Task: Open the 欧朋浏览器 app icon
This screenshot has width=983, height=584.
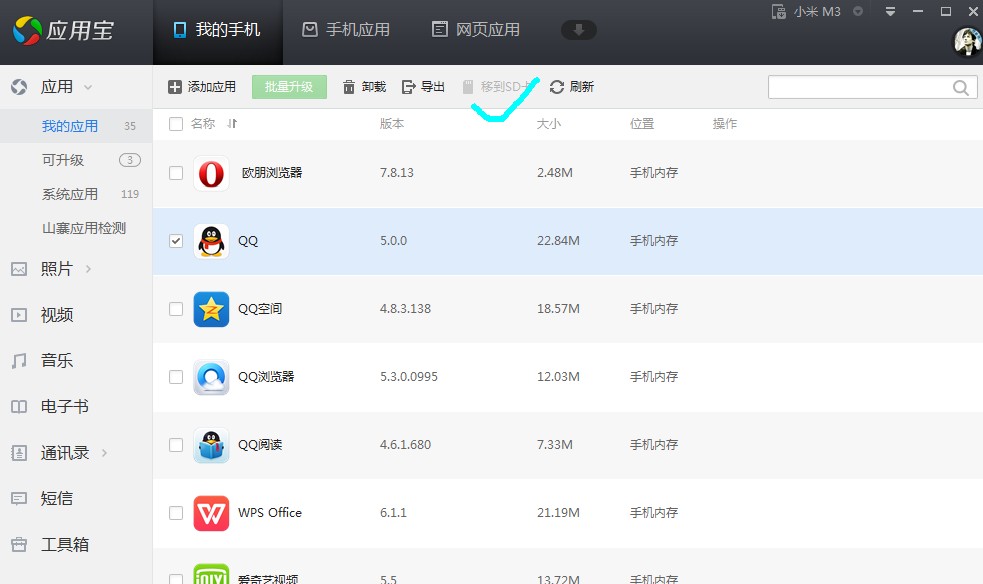Action: pyautogui.click(x=211, y=173)
